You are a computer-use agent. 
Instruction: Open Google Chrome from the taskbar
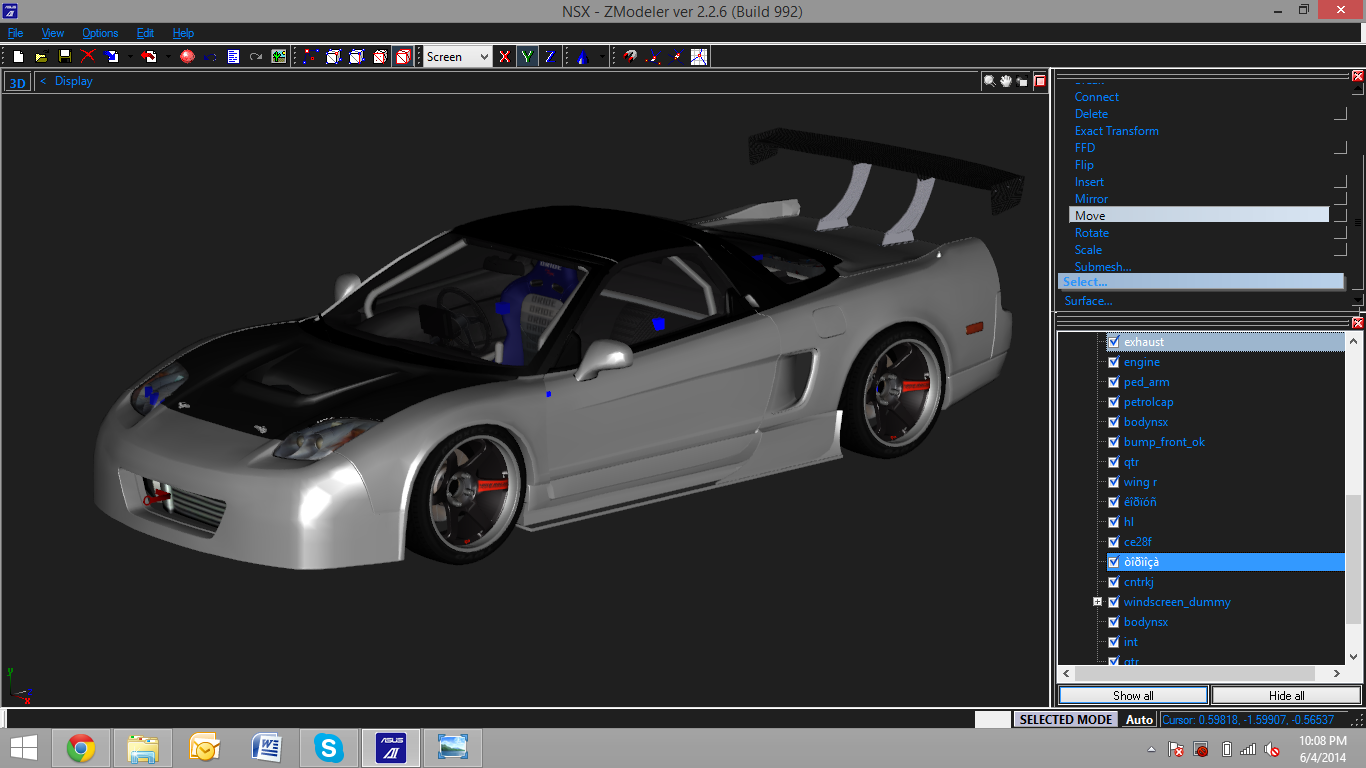[81, 747]
